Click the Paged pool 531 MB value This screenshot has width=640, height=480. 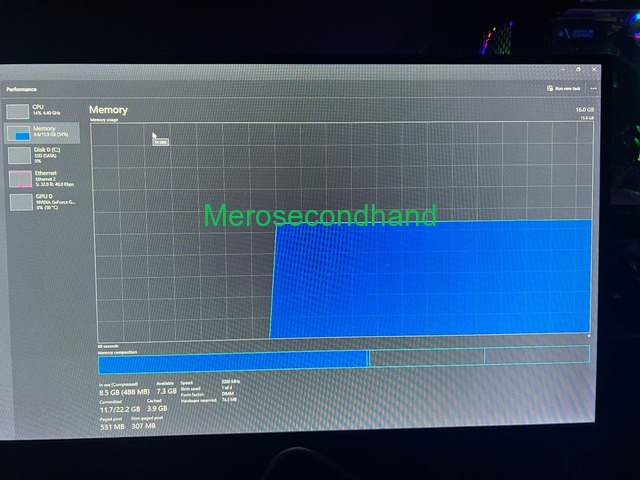(x=112, y=427)
